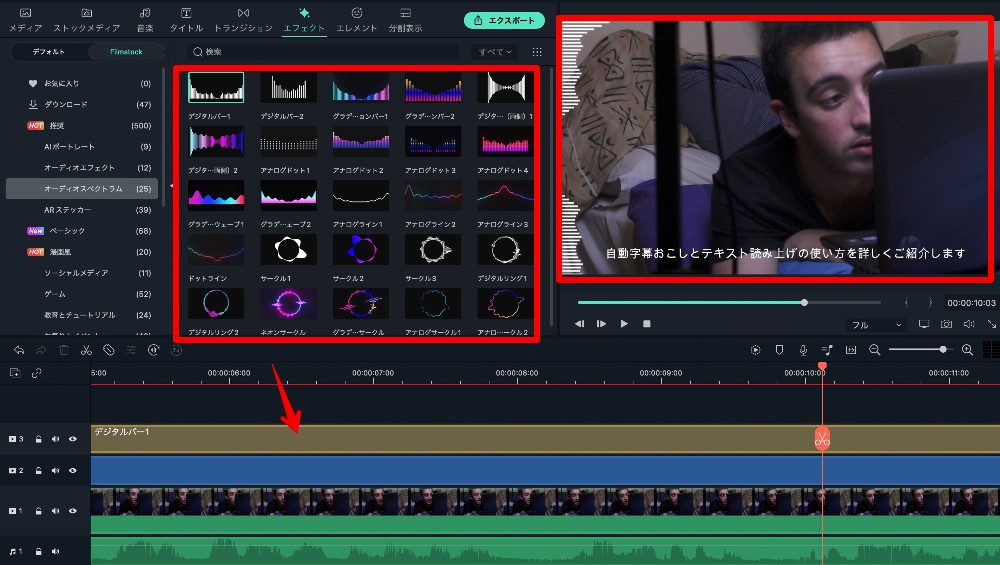This screenshot has height=565, width=1000.
Task: Click the preview progress slider handle
Action: coord(804,302)
